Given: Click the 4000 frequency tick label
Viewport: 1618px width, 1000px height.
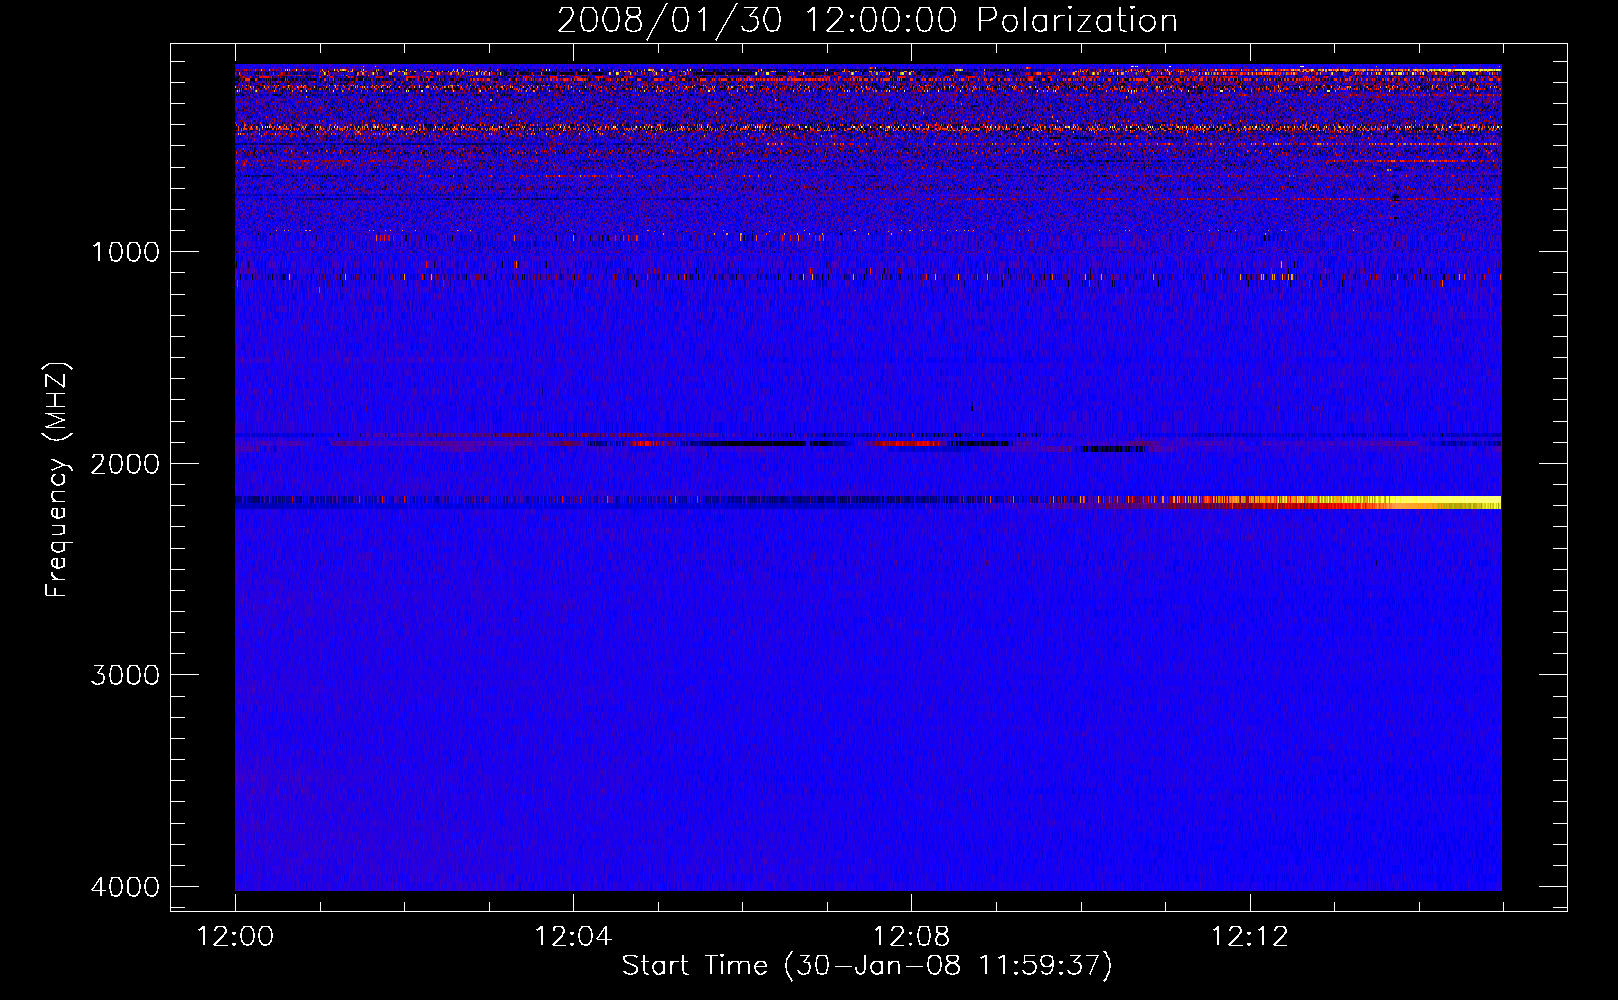Looking at the screenshot, I should pos(125,887).
